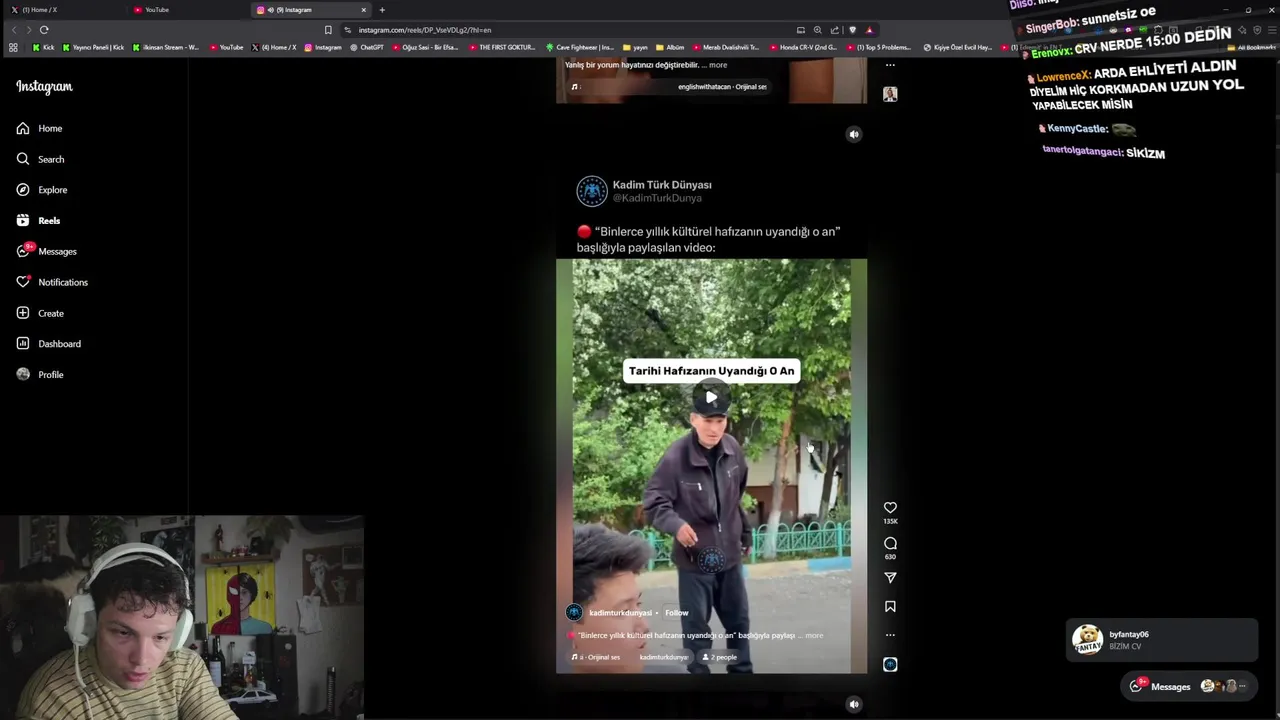Image resolution: width=1280 pixels, height=720 pixels.
Task: Go to Explore in the sidebar
Action: [42, 190]
